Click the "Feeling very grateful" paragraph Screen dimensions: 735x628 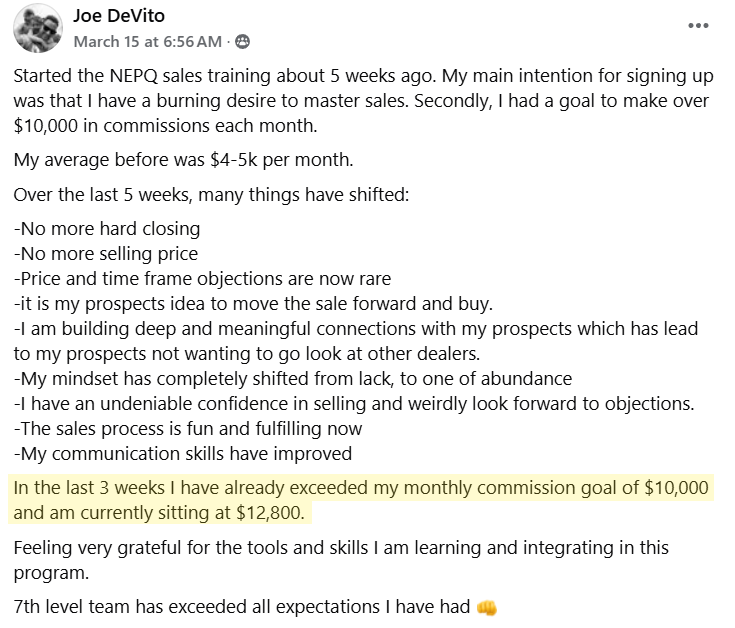340,548
